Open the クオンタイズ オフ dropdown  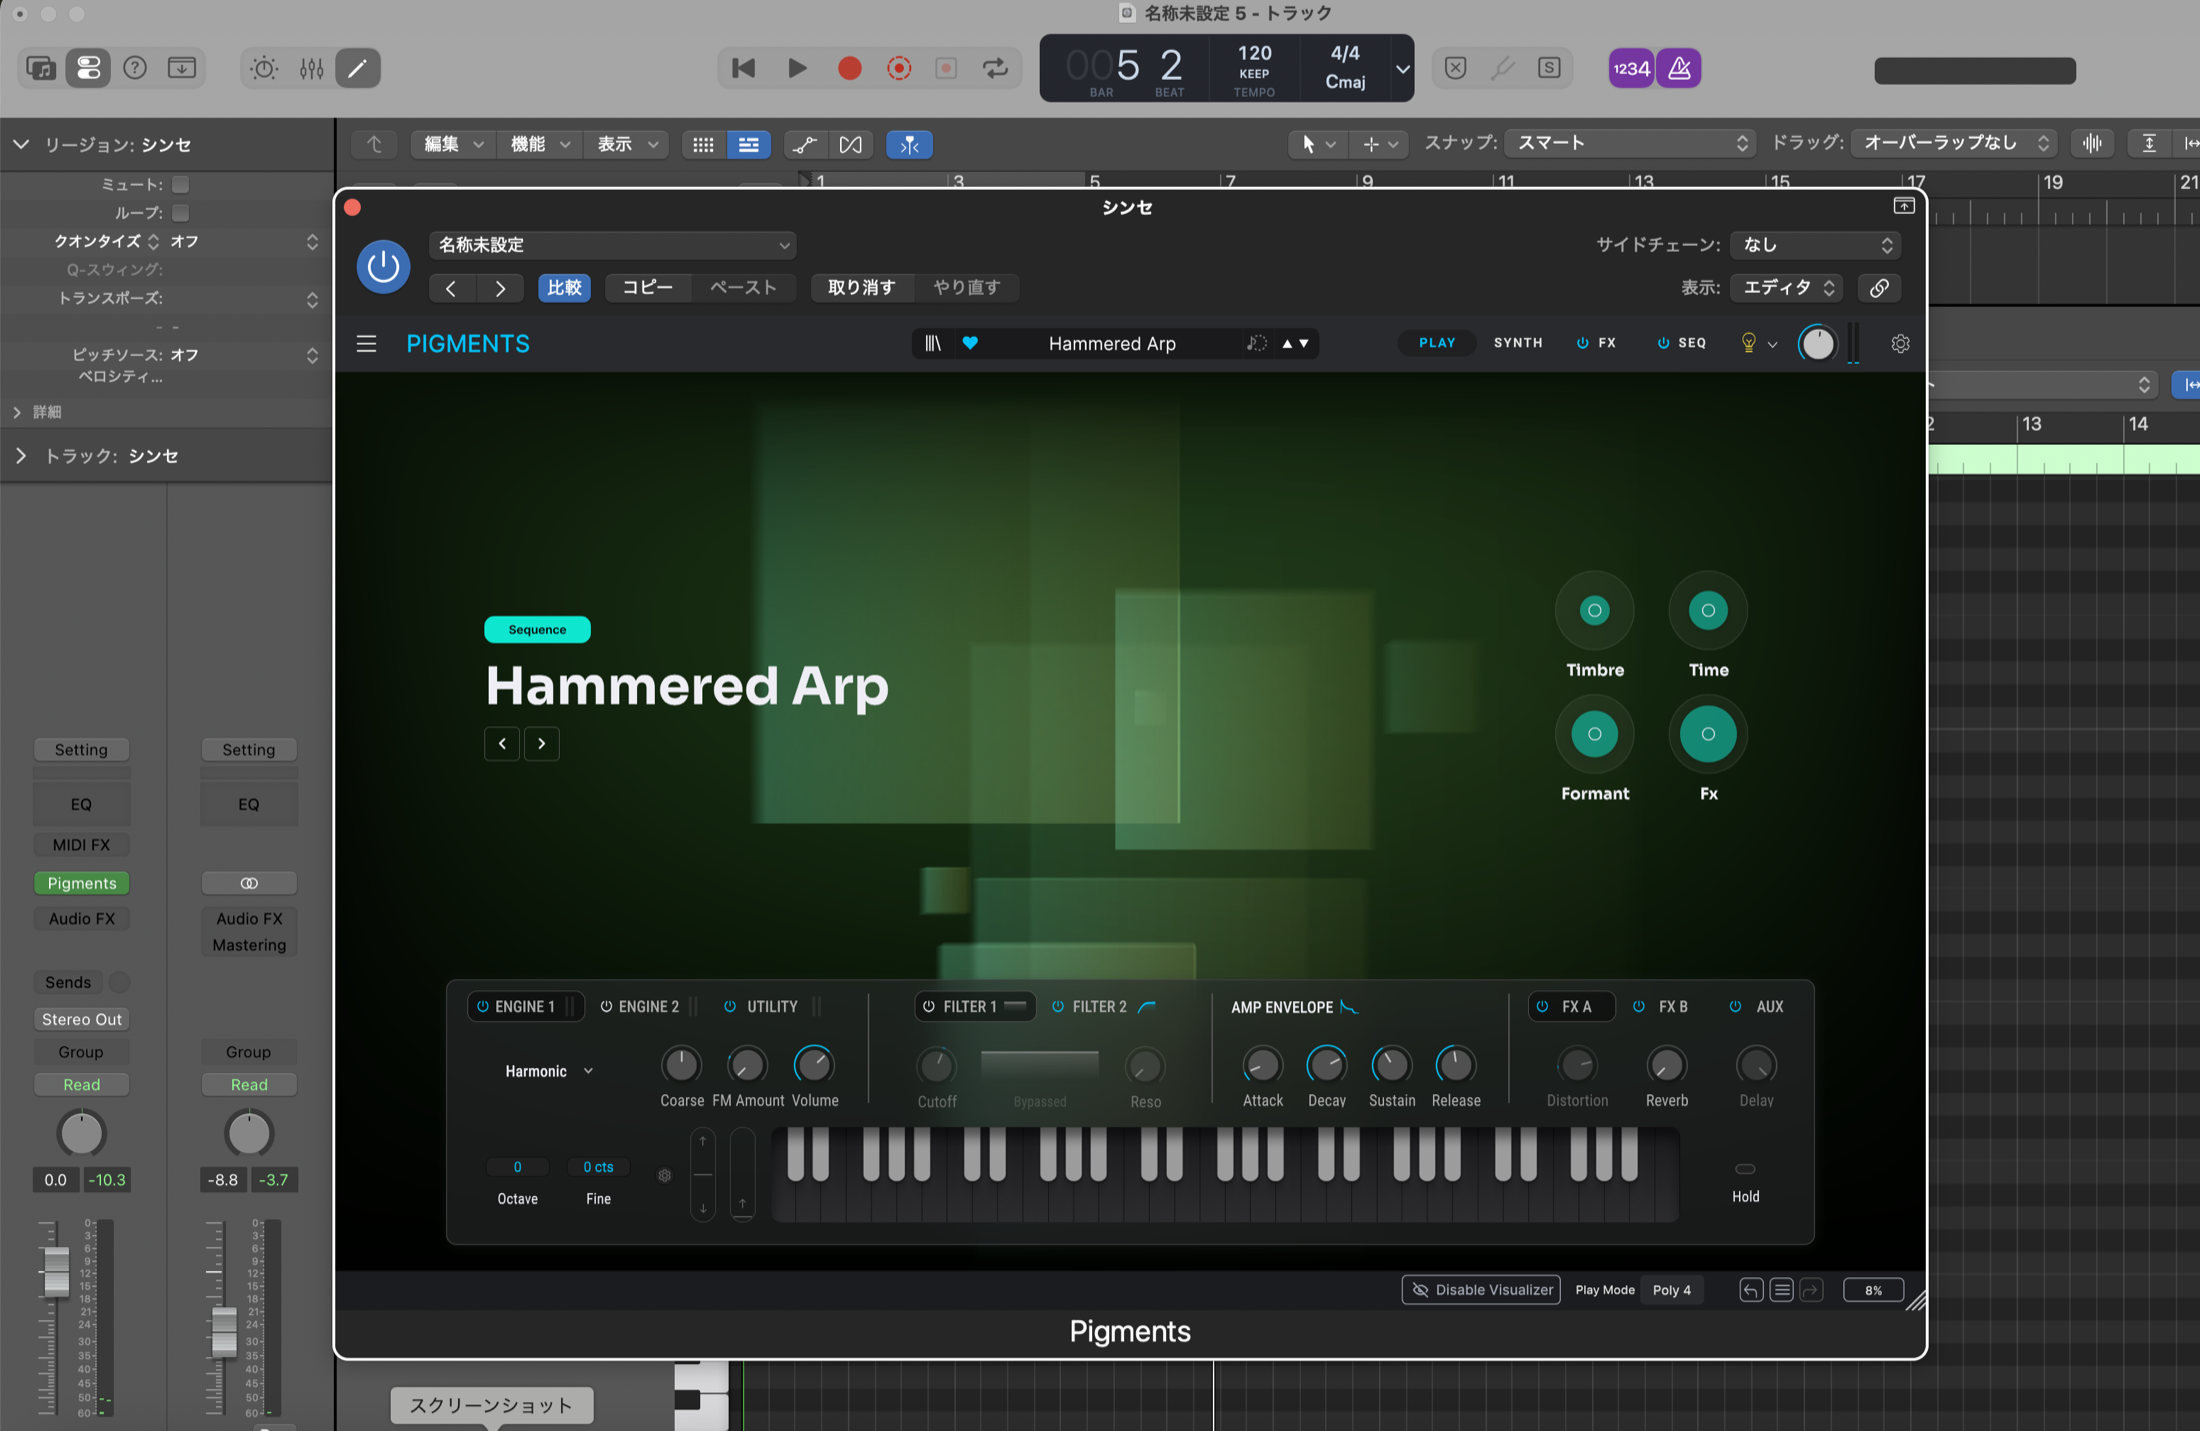coord(243,241)
